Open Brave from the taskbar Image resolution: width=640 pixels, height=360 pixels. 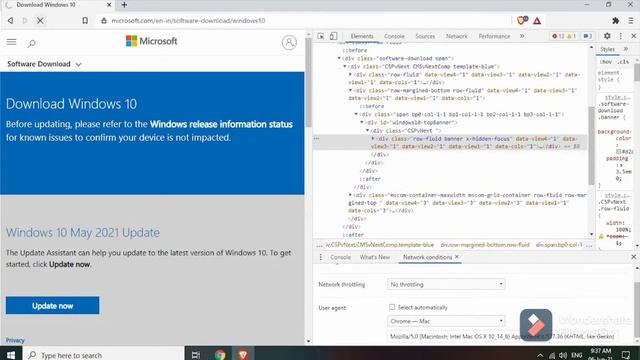(243, 355)
